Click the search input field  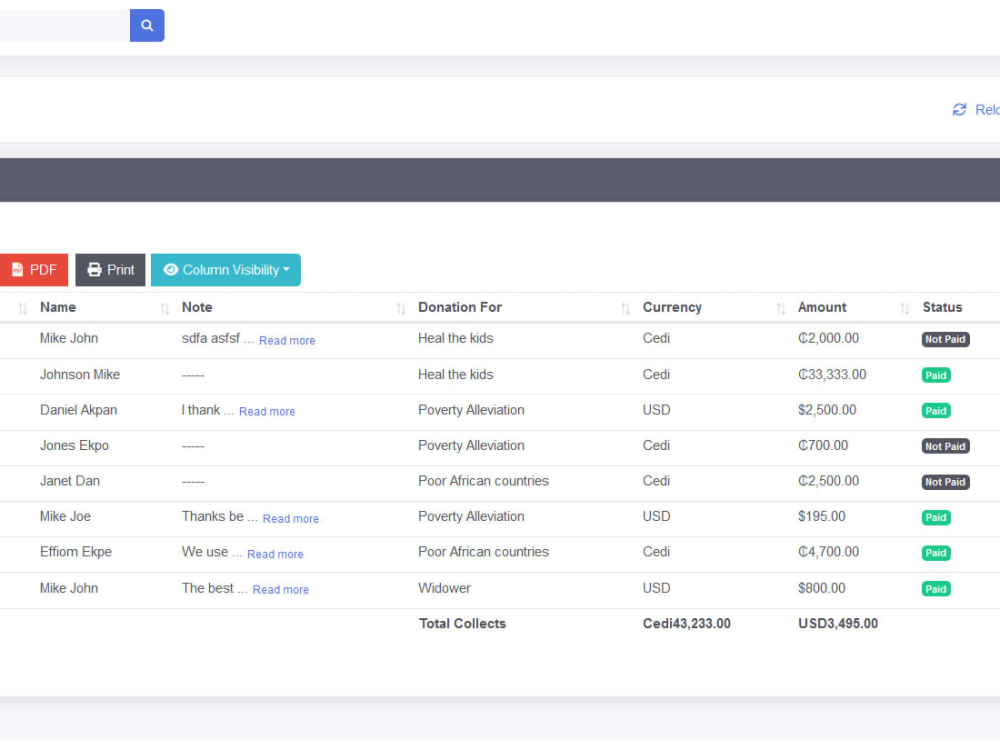[64, 26]
